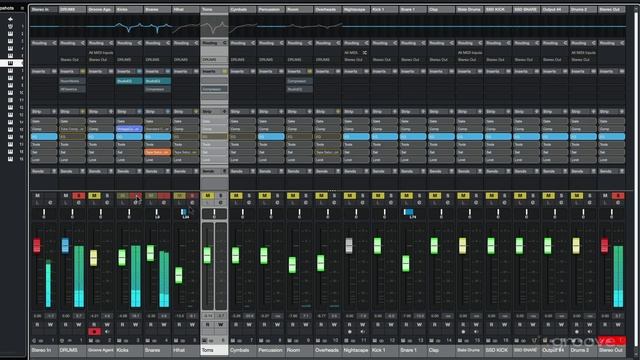Expand Routing header on Toms channel
This screenshot has height=360, width=640.
(214, 43)
